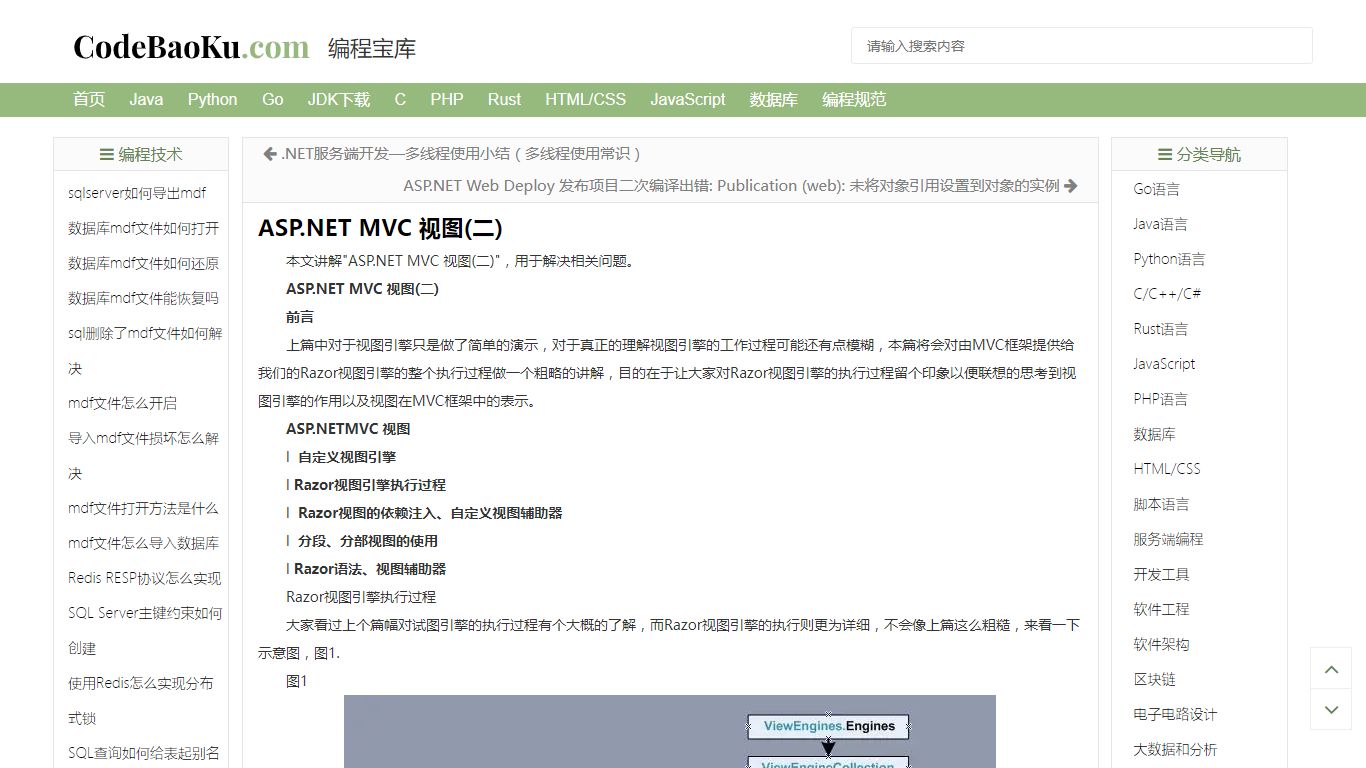Open the 首页 menu item
This screenshot has height=768, width=1366.
tap(89, 99)
